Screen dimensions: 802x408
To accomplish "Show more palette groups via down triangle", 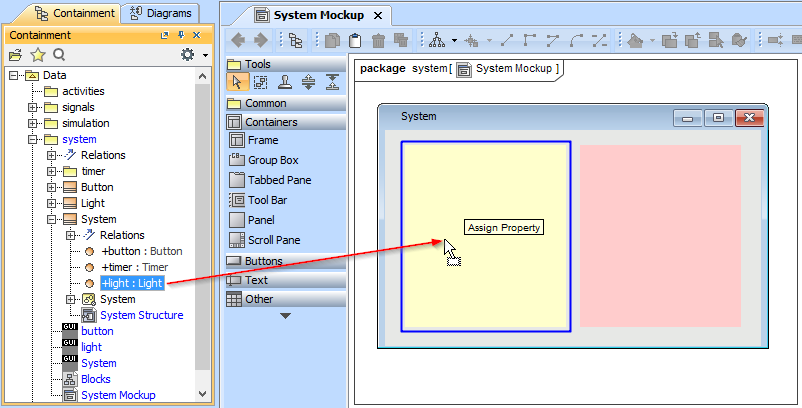I will tap(285, 316).
